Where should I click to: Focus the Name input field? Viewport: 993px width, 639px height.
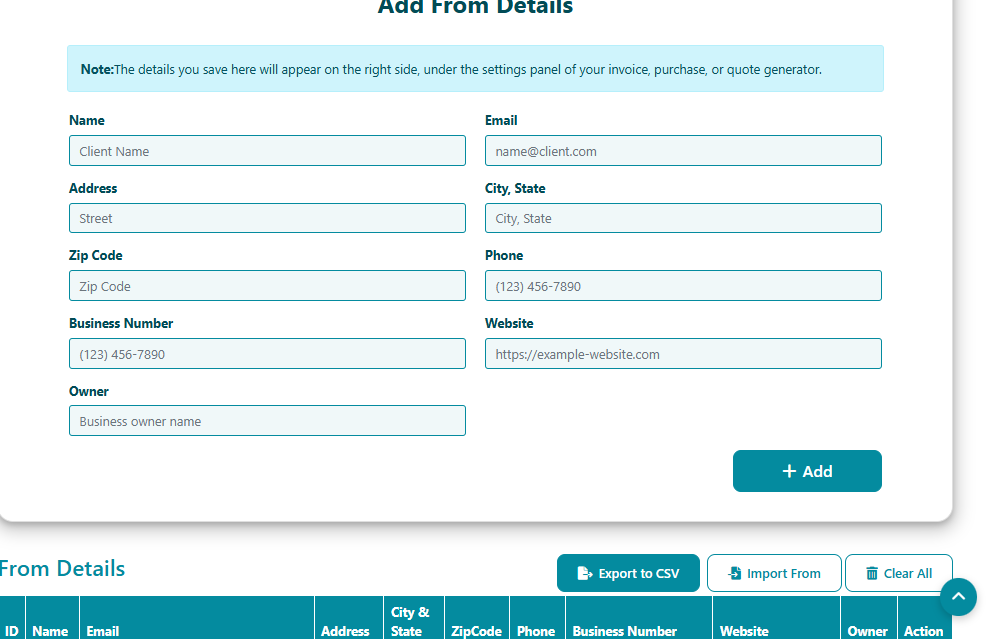coord(267,151)
